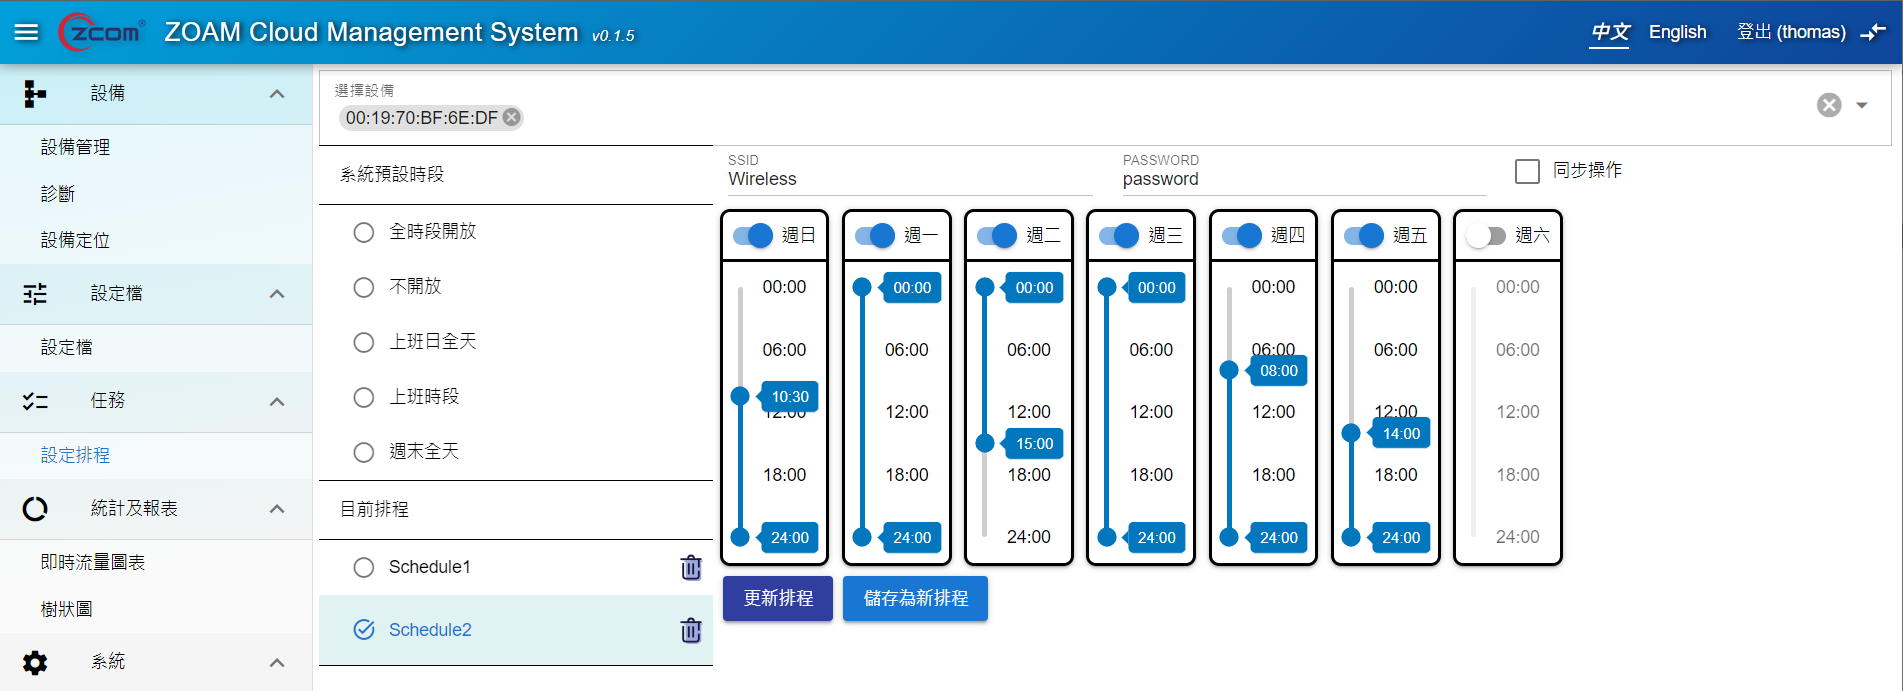Click the 統計及報表 circle icon
Viewport: 1903px width, 691px height.
35,509
